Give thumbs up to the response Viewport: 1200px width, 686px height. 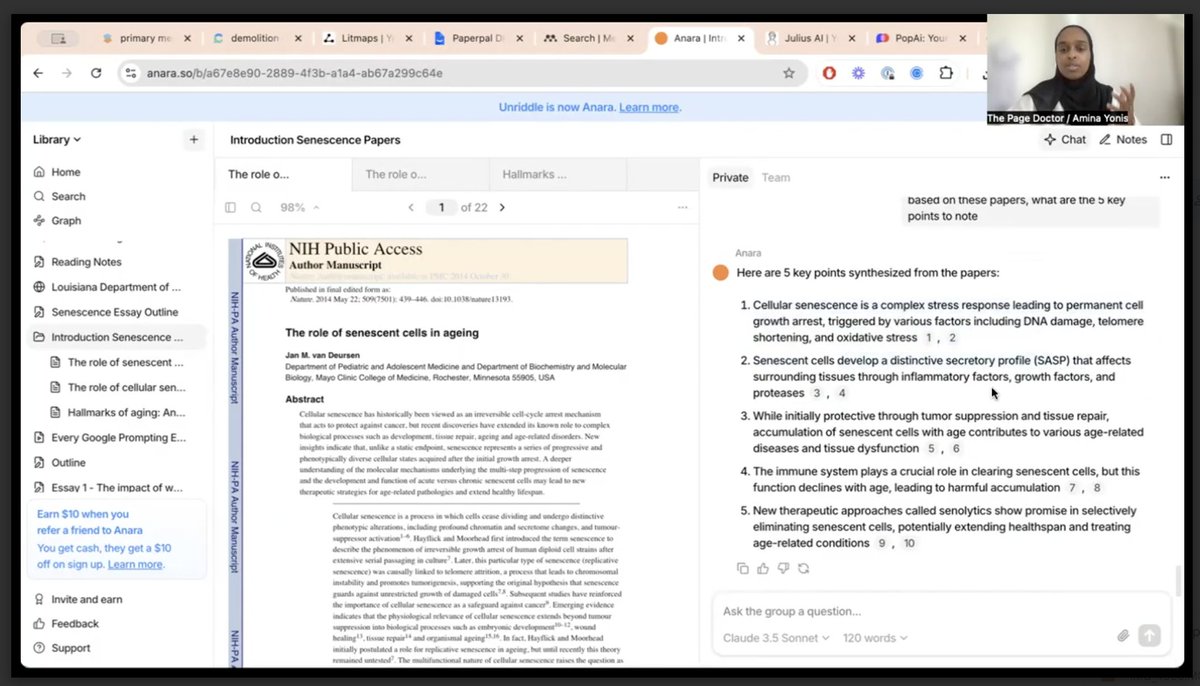pos(763,568)
